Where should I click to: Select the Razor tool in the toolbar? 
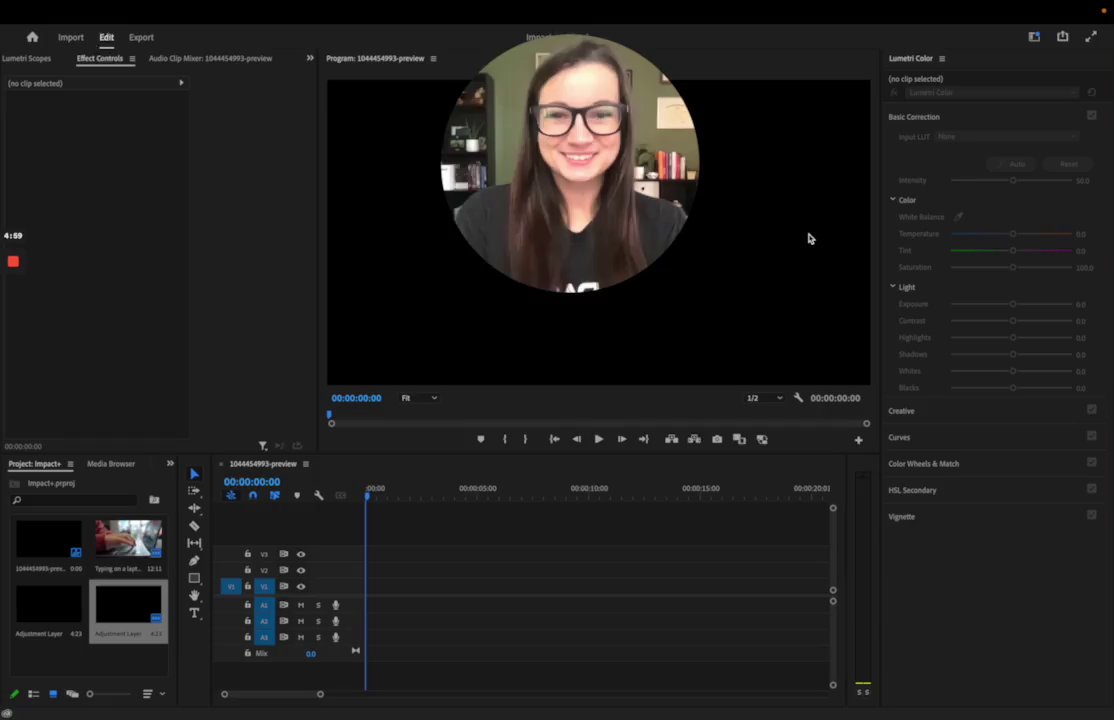click(x=194, y=526)
